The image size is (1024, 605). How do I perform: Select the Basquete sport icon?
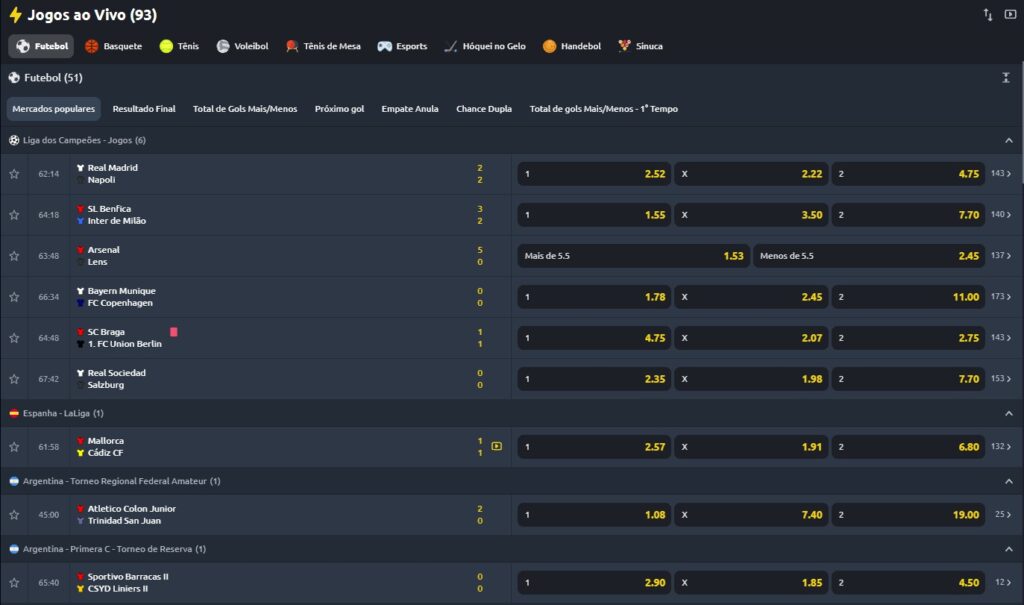tap(92, 46)
